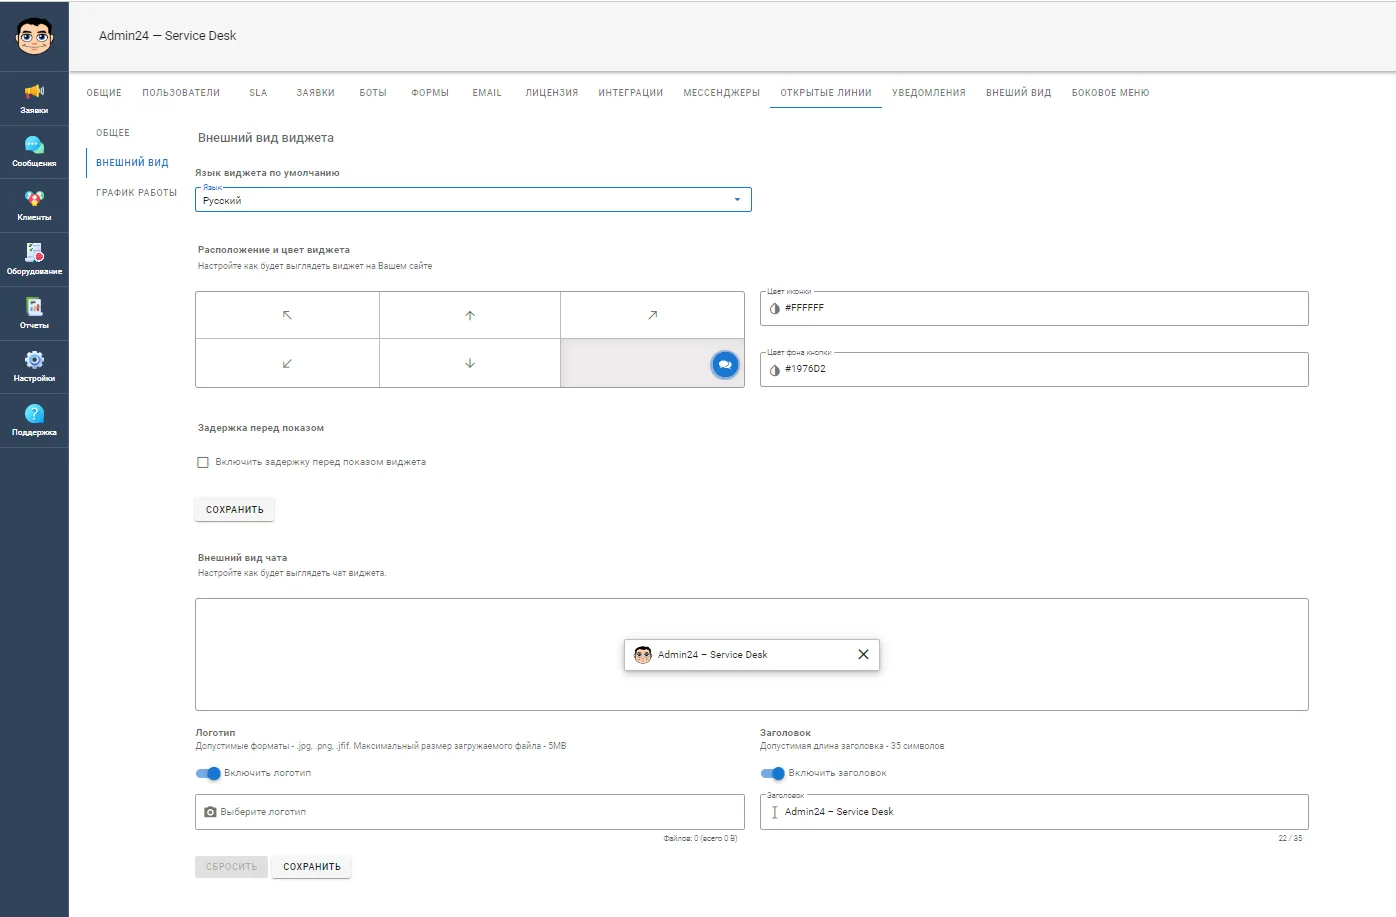Select top-center up arrow widget position
Viewport: 1396px width, 917px height.
[x=470, y=315]
